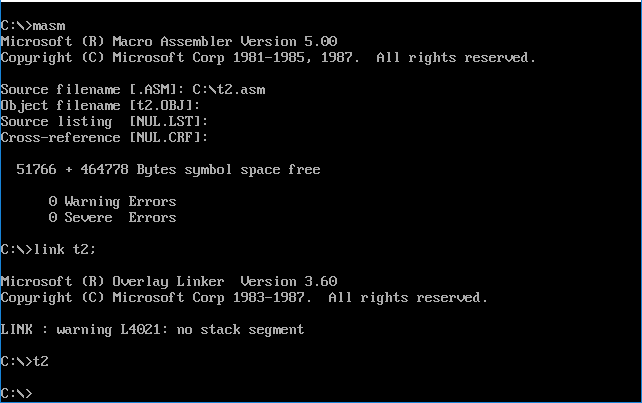Screen dimensions: 642x403
Task: Click the Macro Assembler Version 5.00 line
Action: click(x=169, y=41)
